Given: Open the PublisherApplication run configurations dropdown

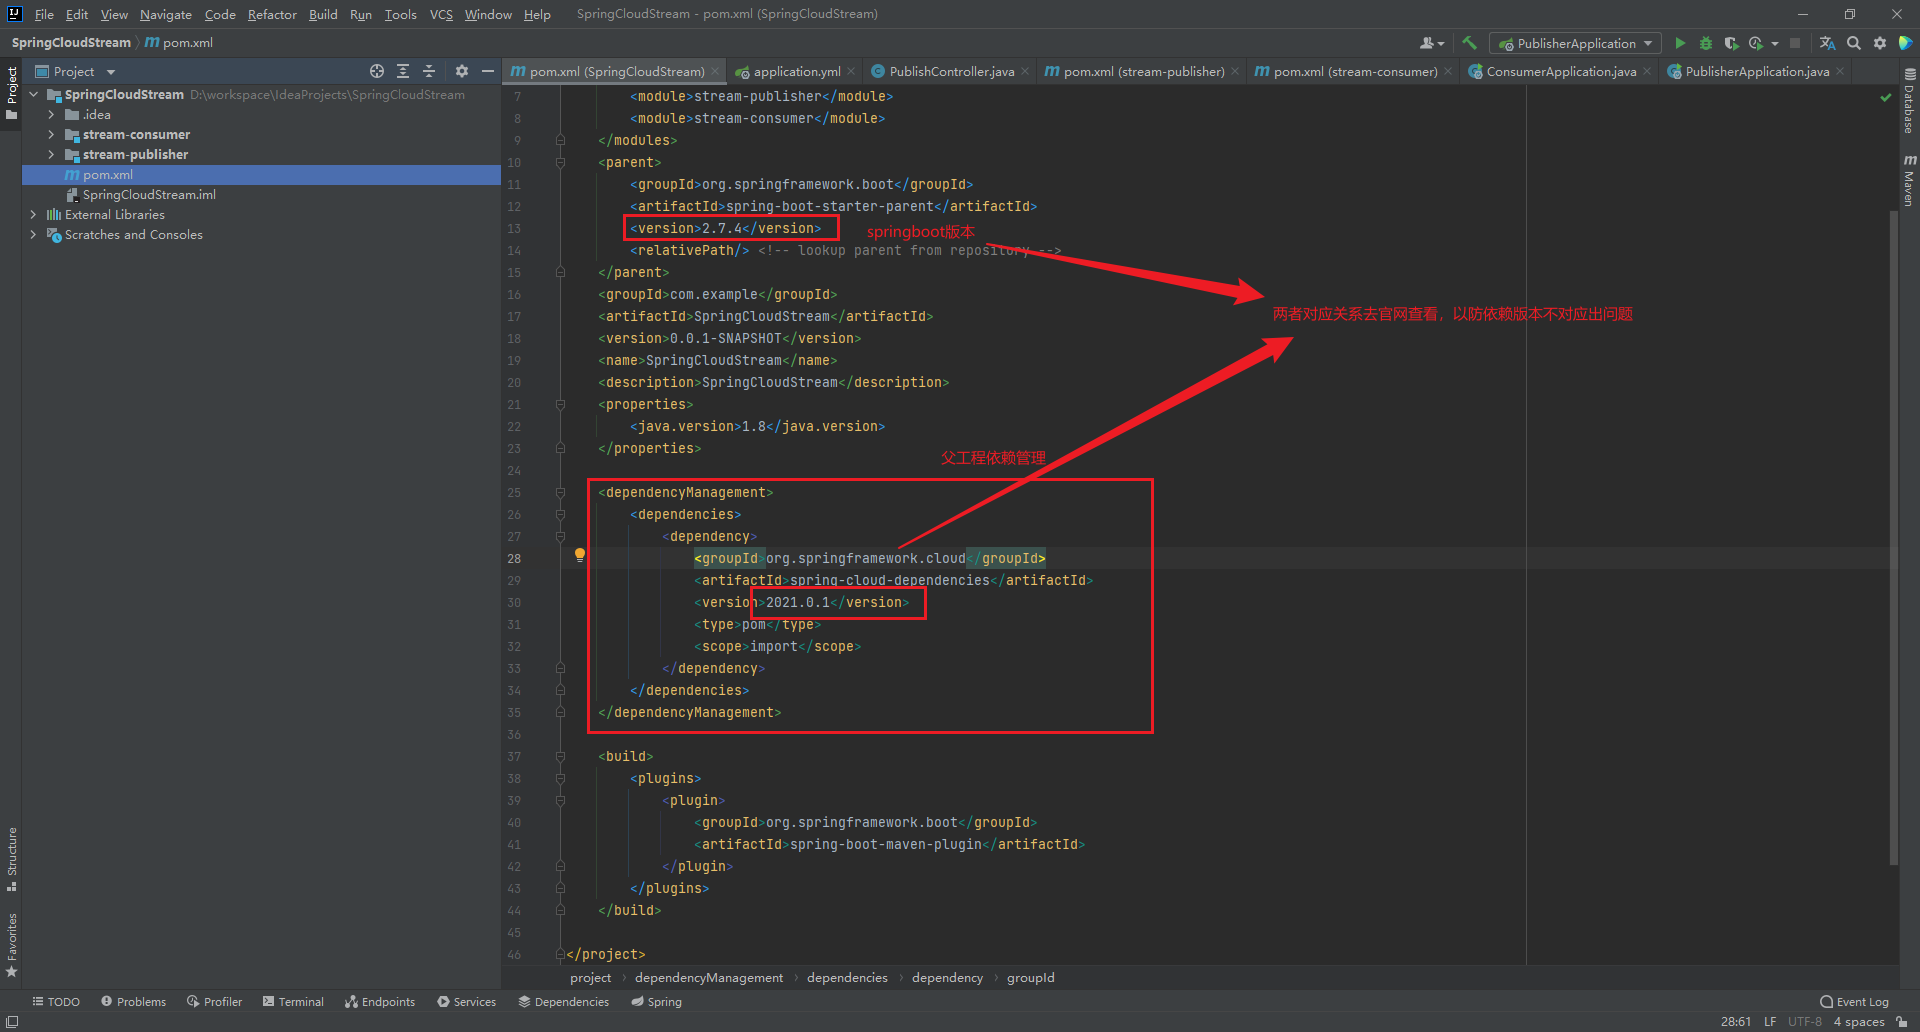Looking at the screenshot, I should (x=1648, y=43).
